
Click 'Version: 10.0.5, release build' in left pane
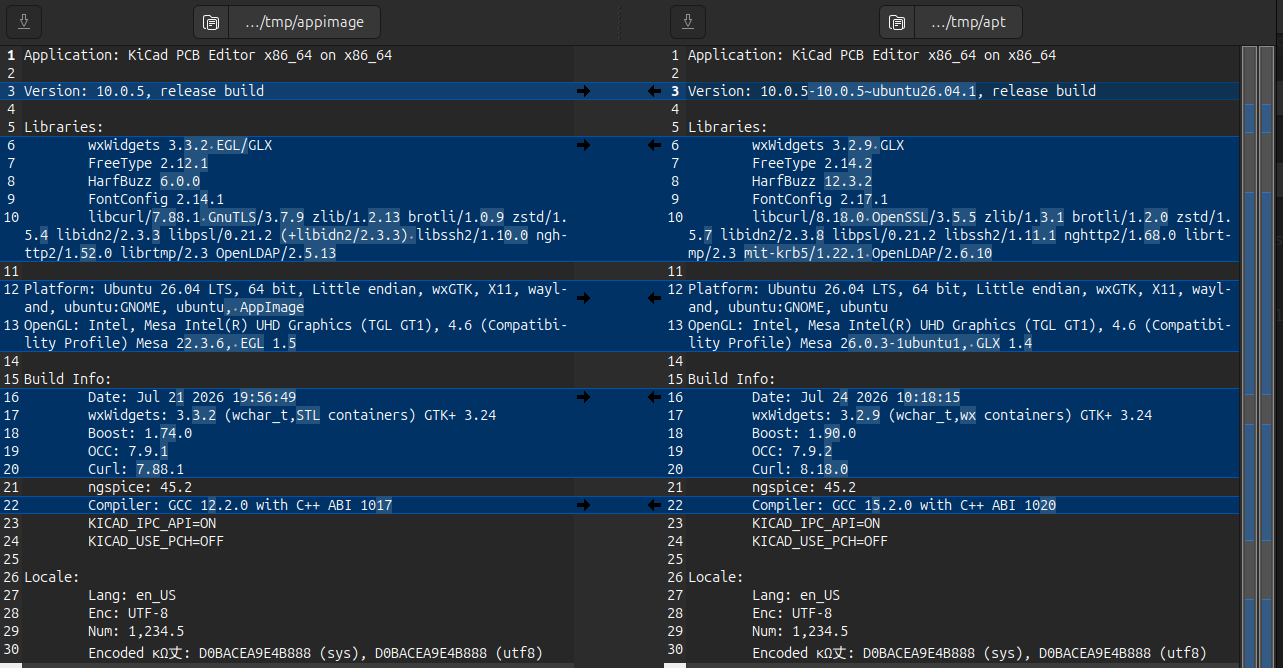144,91
